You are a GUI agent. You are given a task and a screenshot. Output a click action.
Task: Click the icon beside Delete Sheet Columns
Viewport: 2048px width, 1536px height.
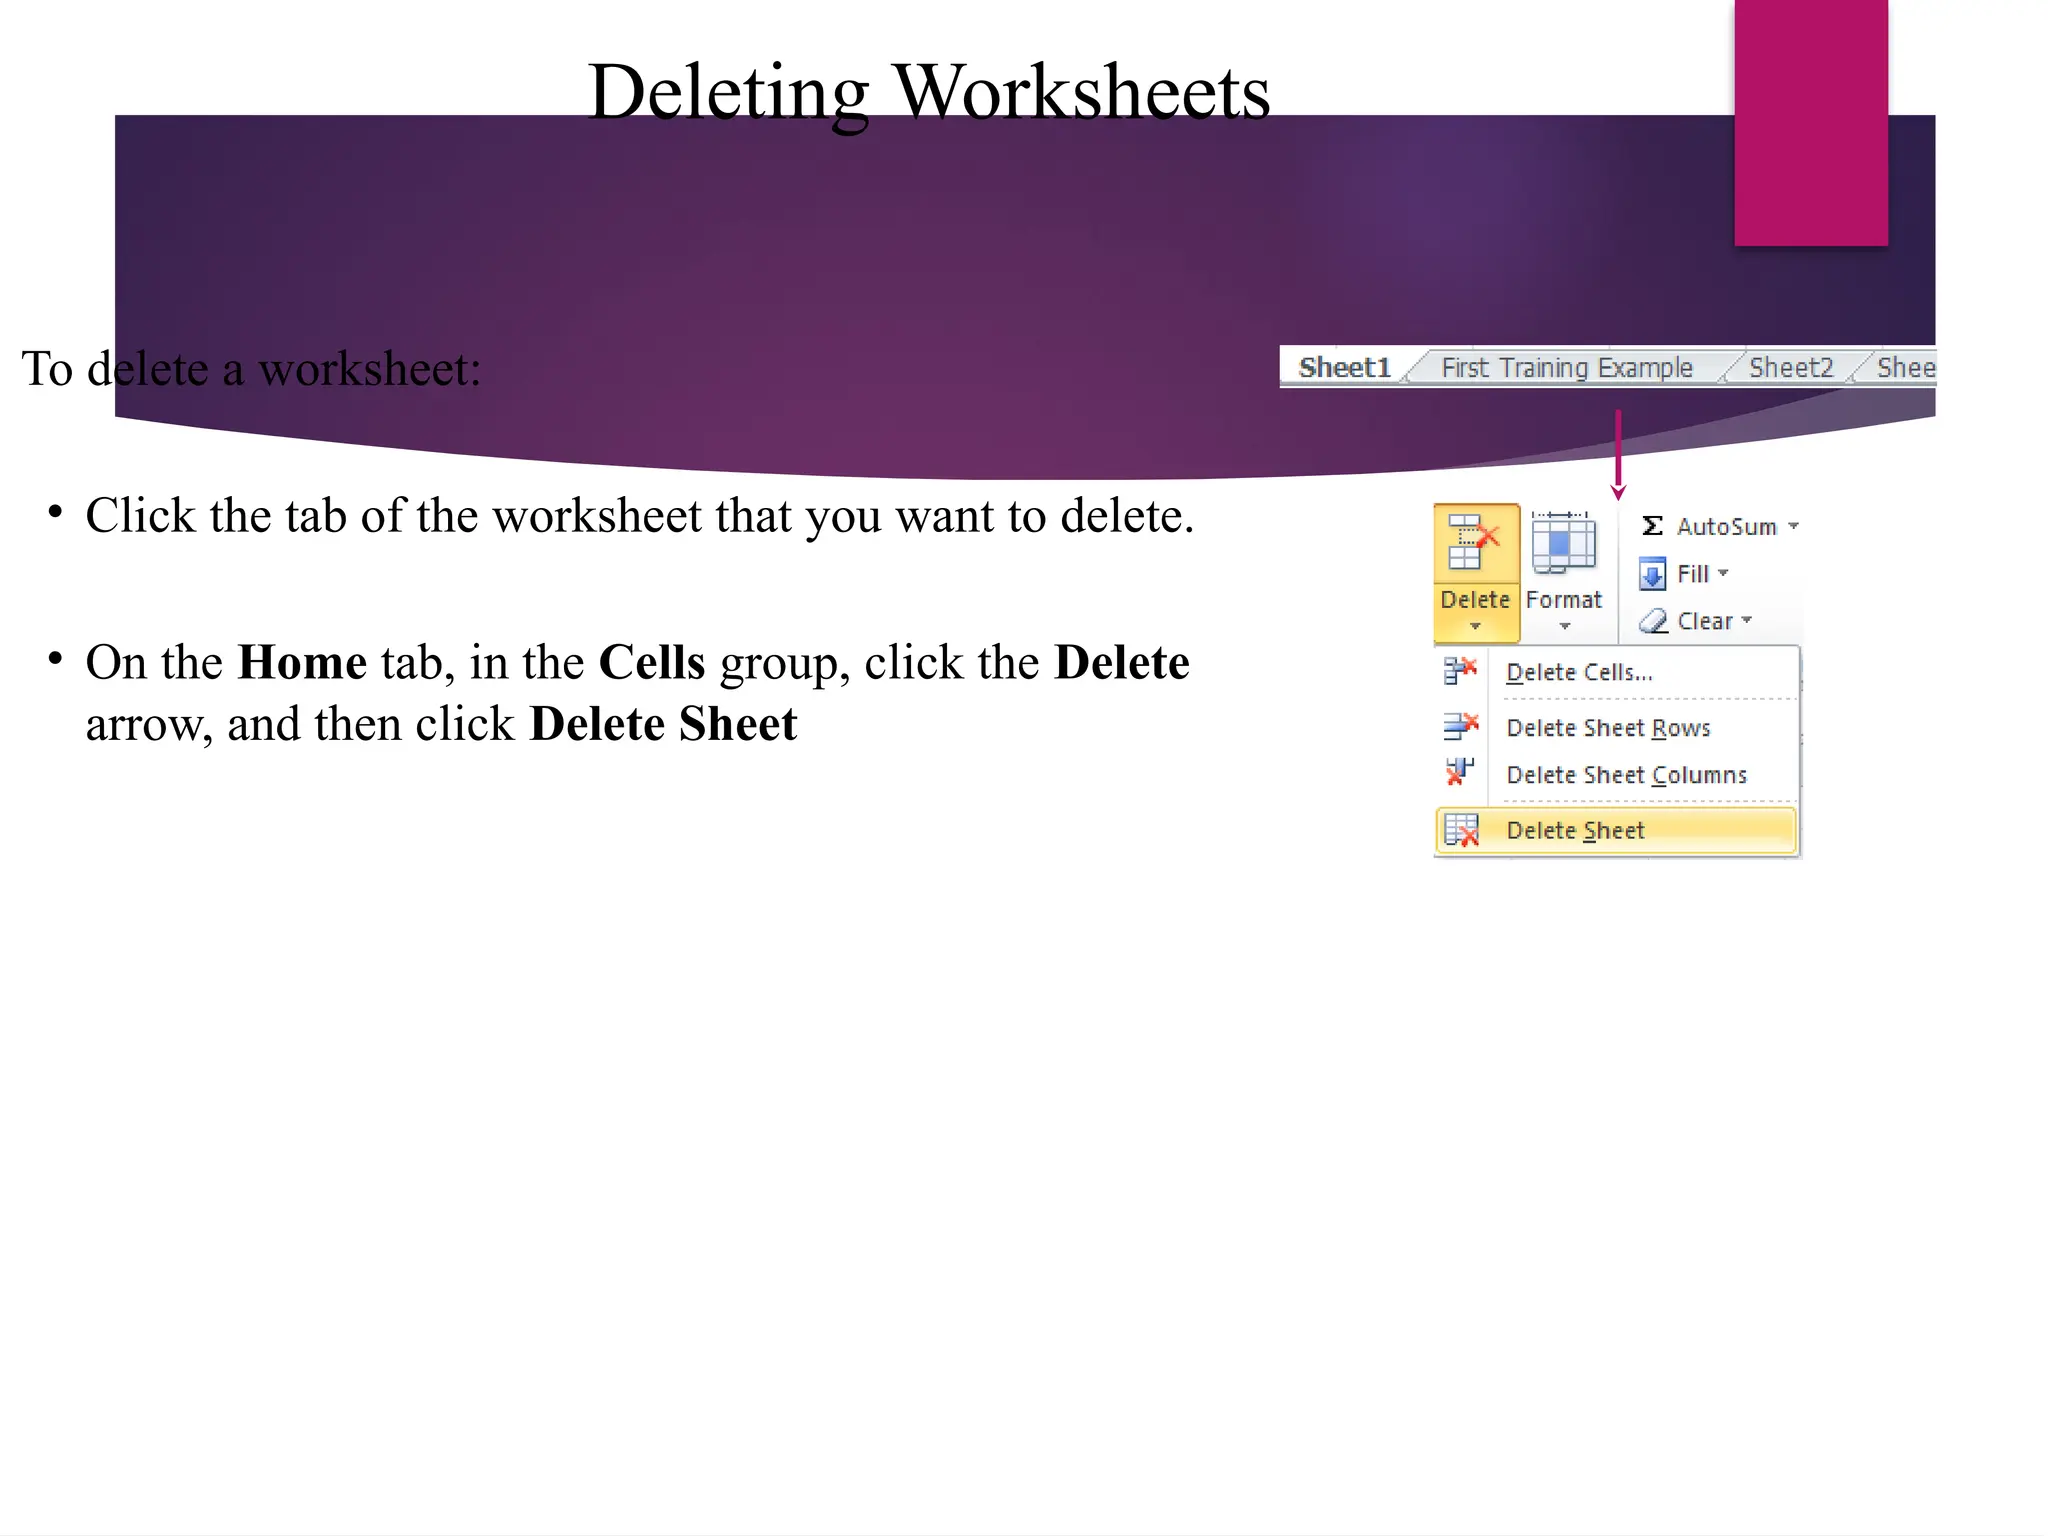click(1460, 773)
